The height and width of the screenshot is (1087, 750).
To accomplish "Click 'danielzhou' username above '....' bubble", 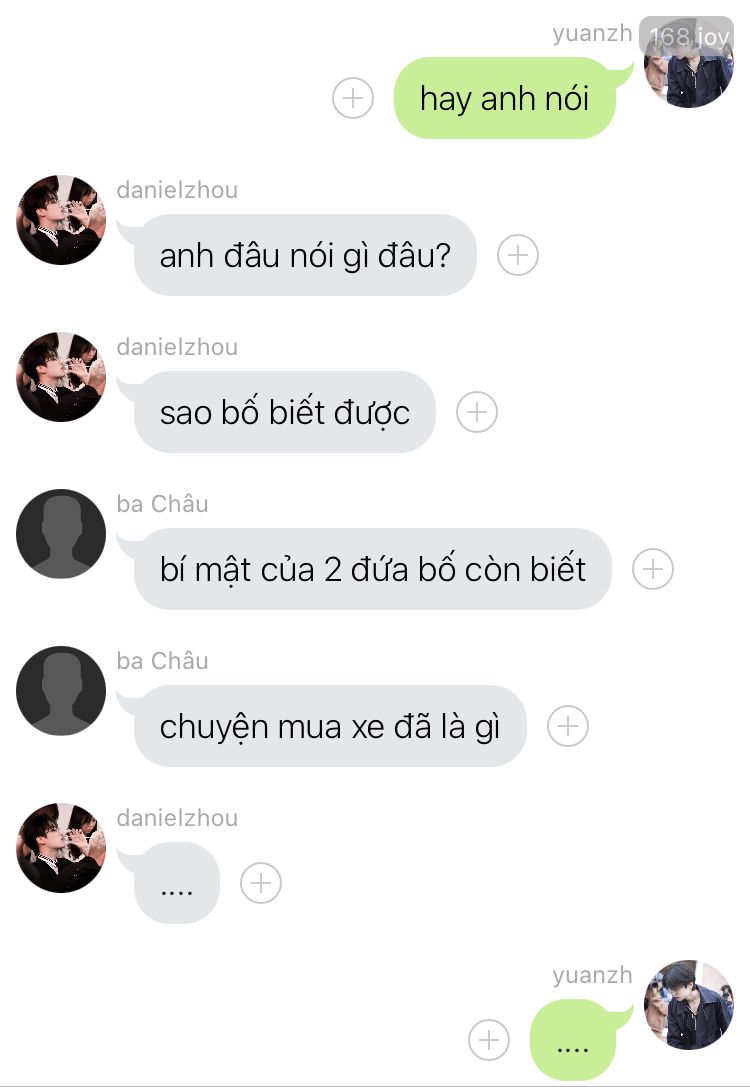I will coord(177,818).
